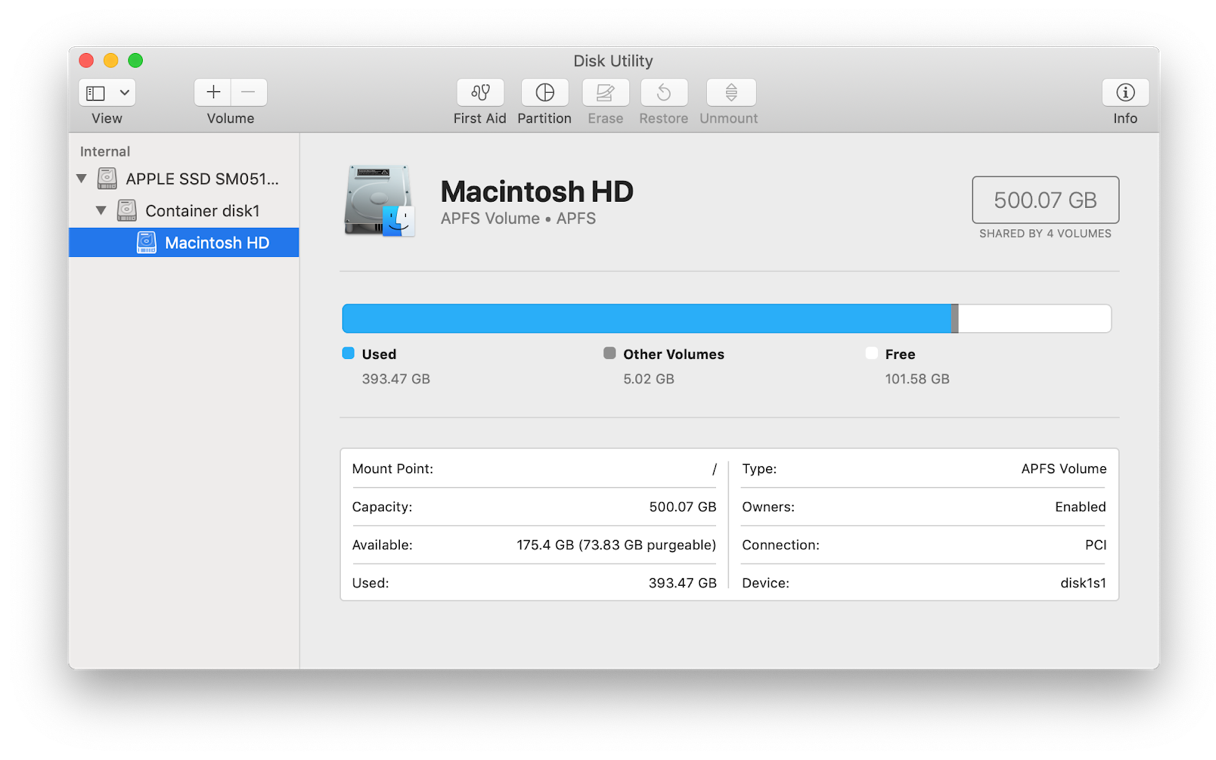This screenshot has height=760, width=1216.
Task: Minimize the Disk Utility window
Action: [x=111, y=61]
